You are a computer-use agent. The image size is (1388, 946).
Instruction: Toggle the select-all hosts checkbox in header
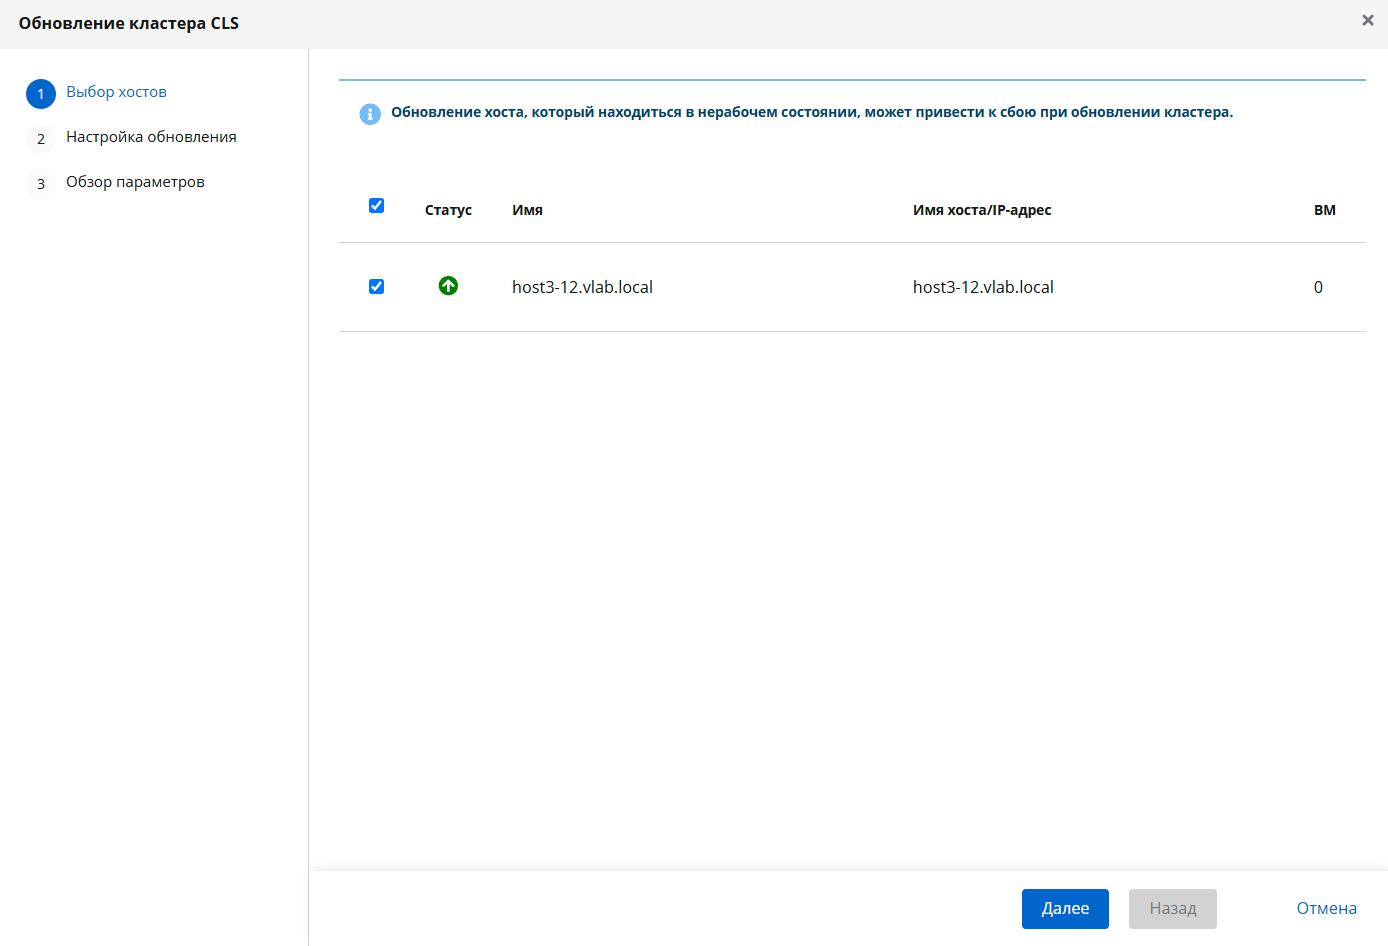coord(376,205)
